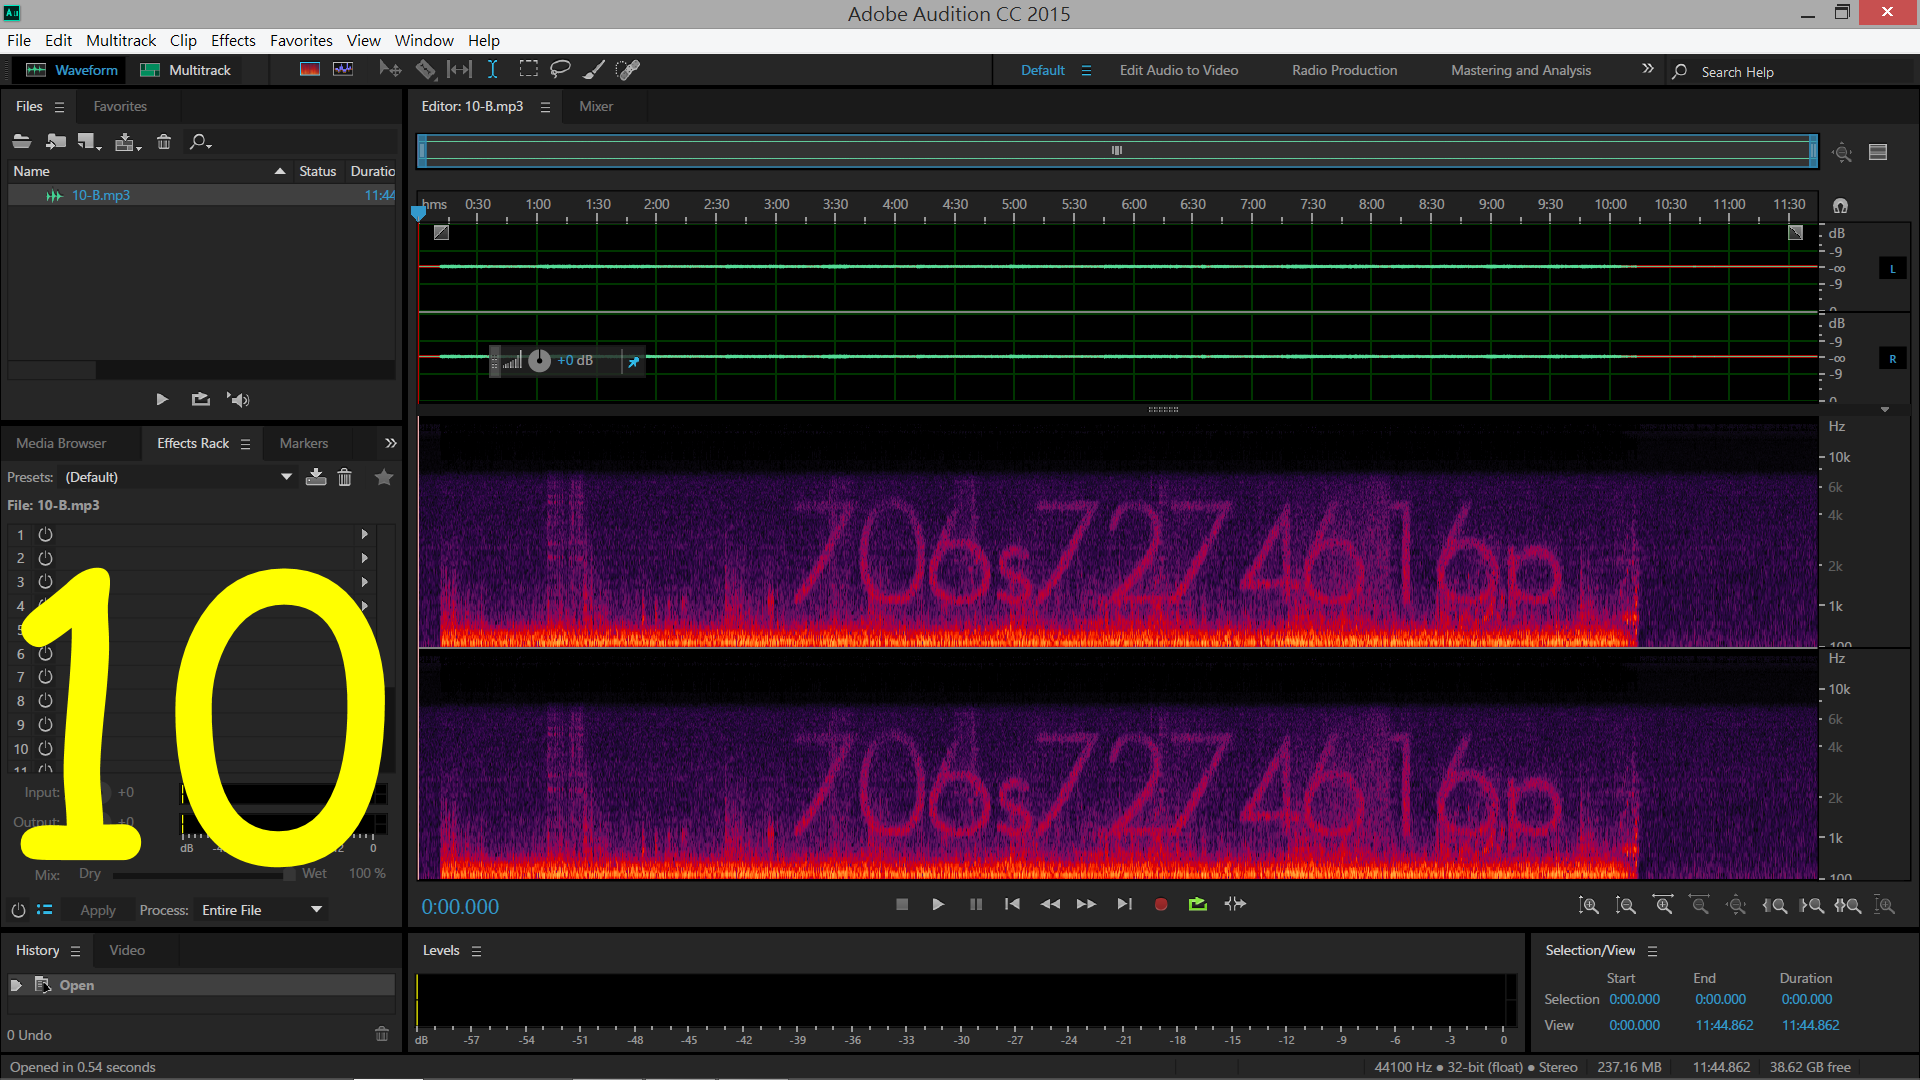Select the Spot Healing Brush tool

[x=628, y=70]
